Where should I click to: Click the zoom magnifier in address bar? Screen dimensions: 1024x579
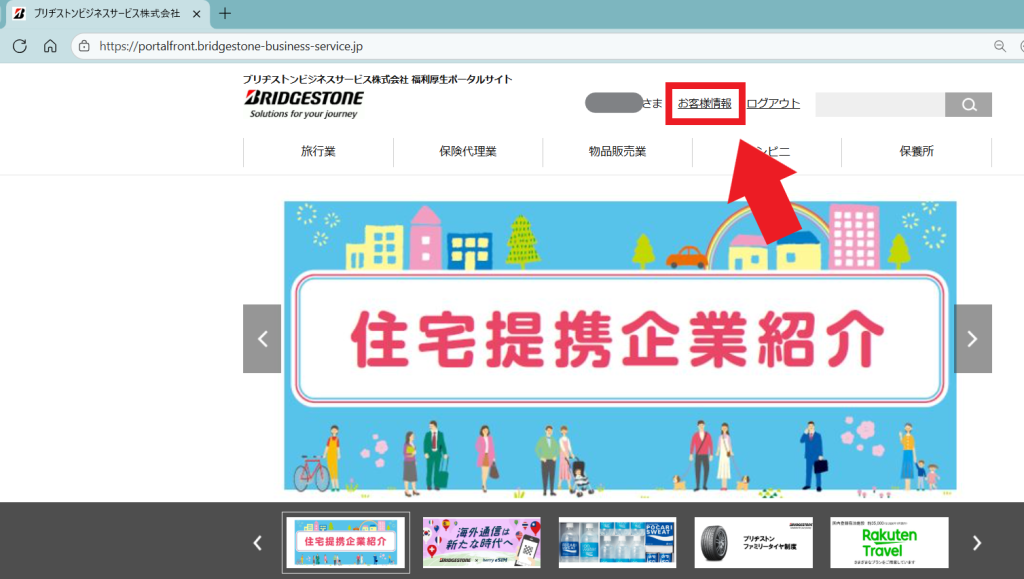999,46
